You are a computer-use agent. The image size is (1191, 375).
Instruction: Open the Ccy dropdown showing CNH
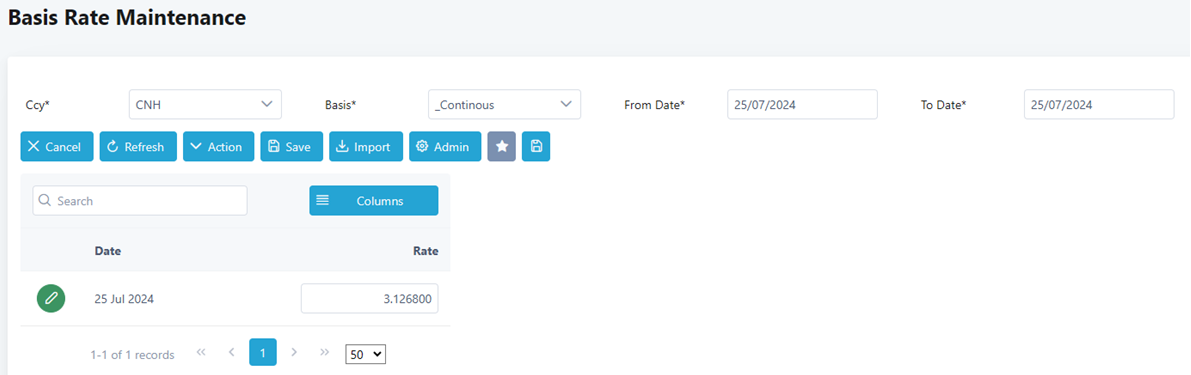205,105
